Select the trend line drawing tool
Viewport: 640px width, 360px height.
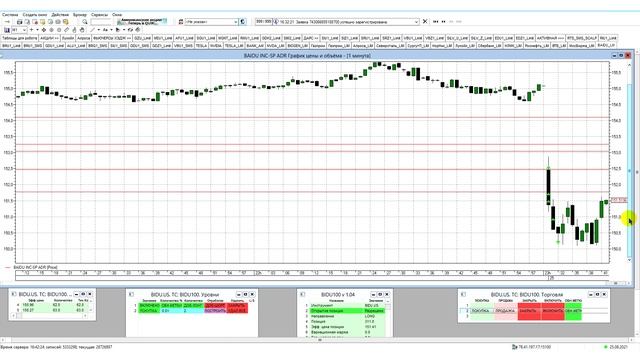[x=93, y=30]
